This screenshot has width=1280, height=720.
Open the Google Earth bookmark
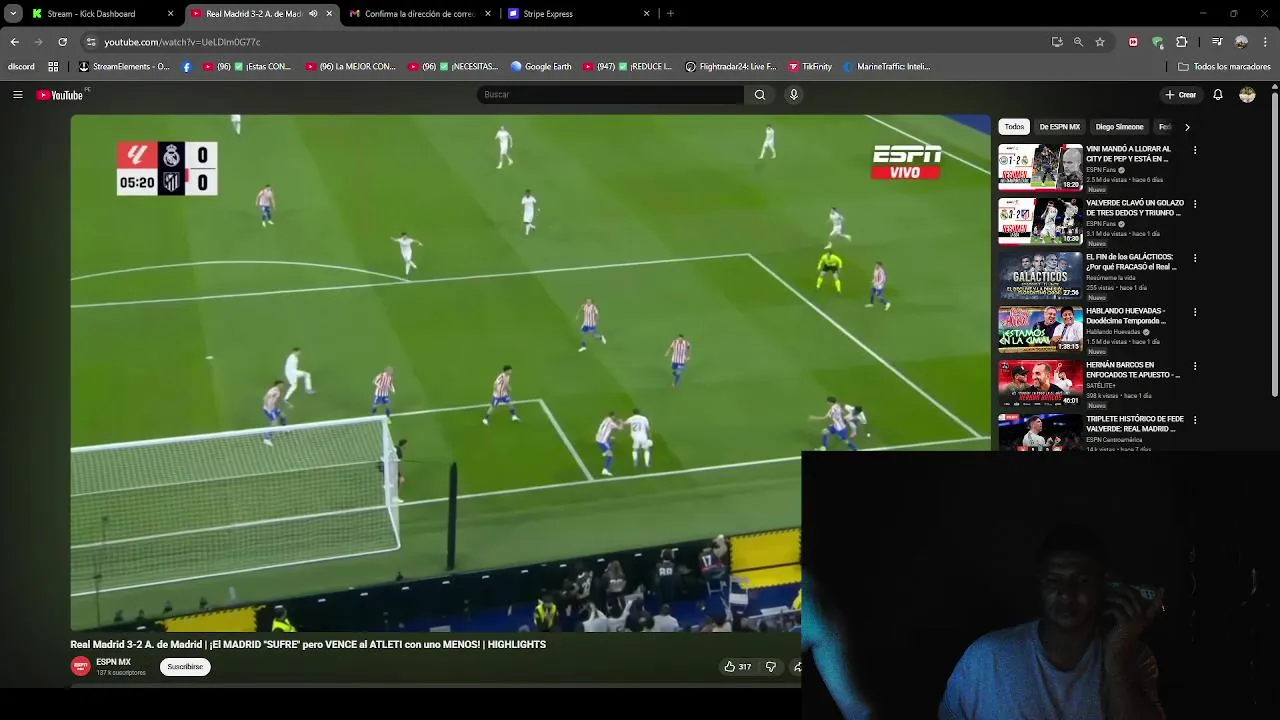[x=541, y=67]
